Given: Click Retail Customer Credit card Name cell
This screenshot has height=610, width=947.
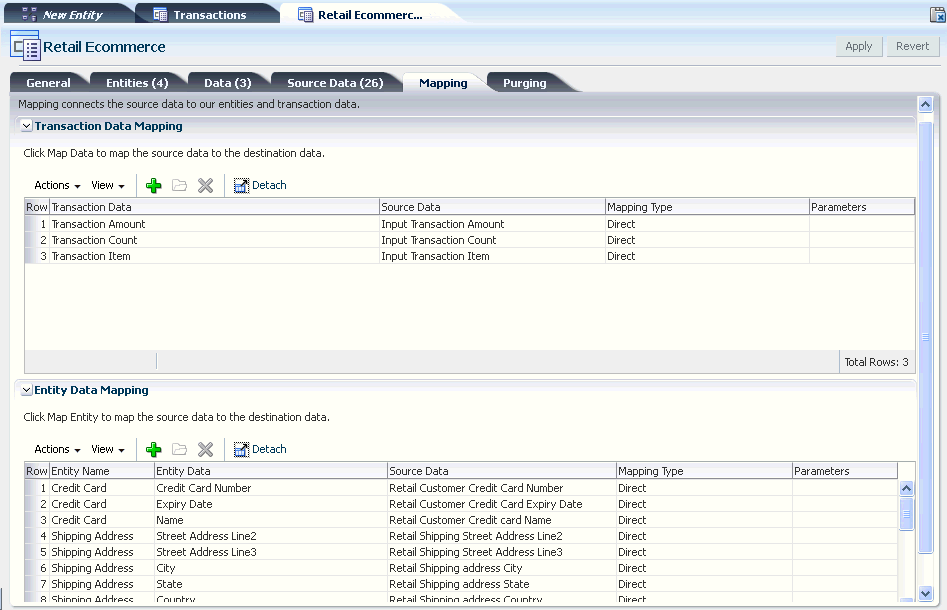Looking at the screenshot, I should point(502,520).
